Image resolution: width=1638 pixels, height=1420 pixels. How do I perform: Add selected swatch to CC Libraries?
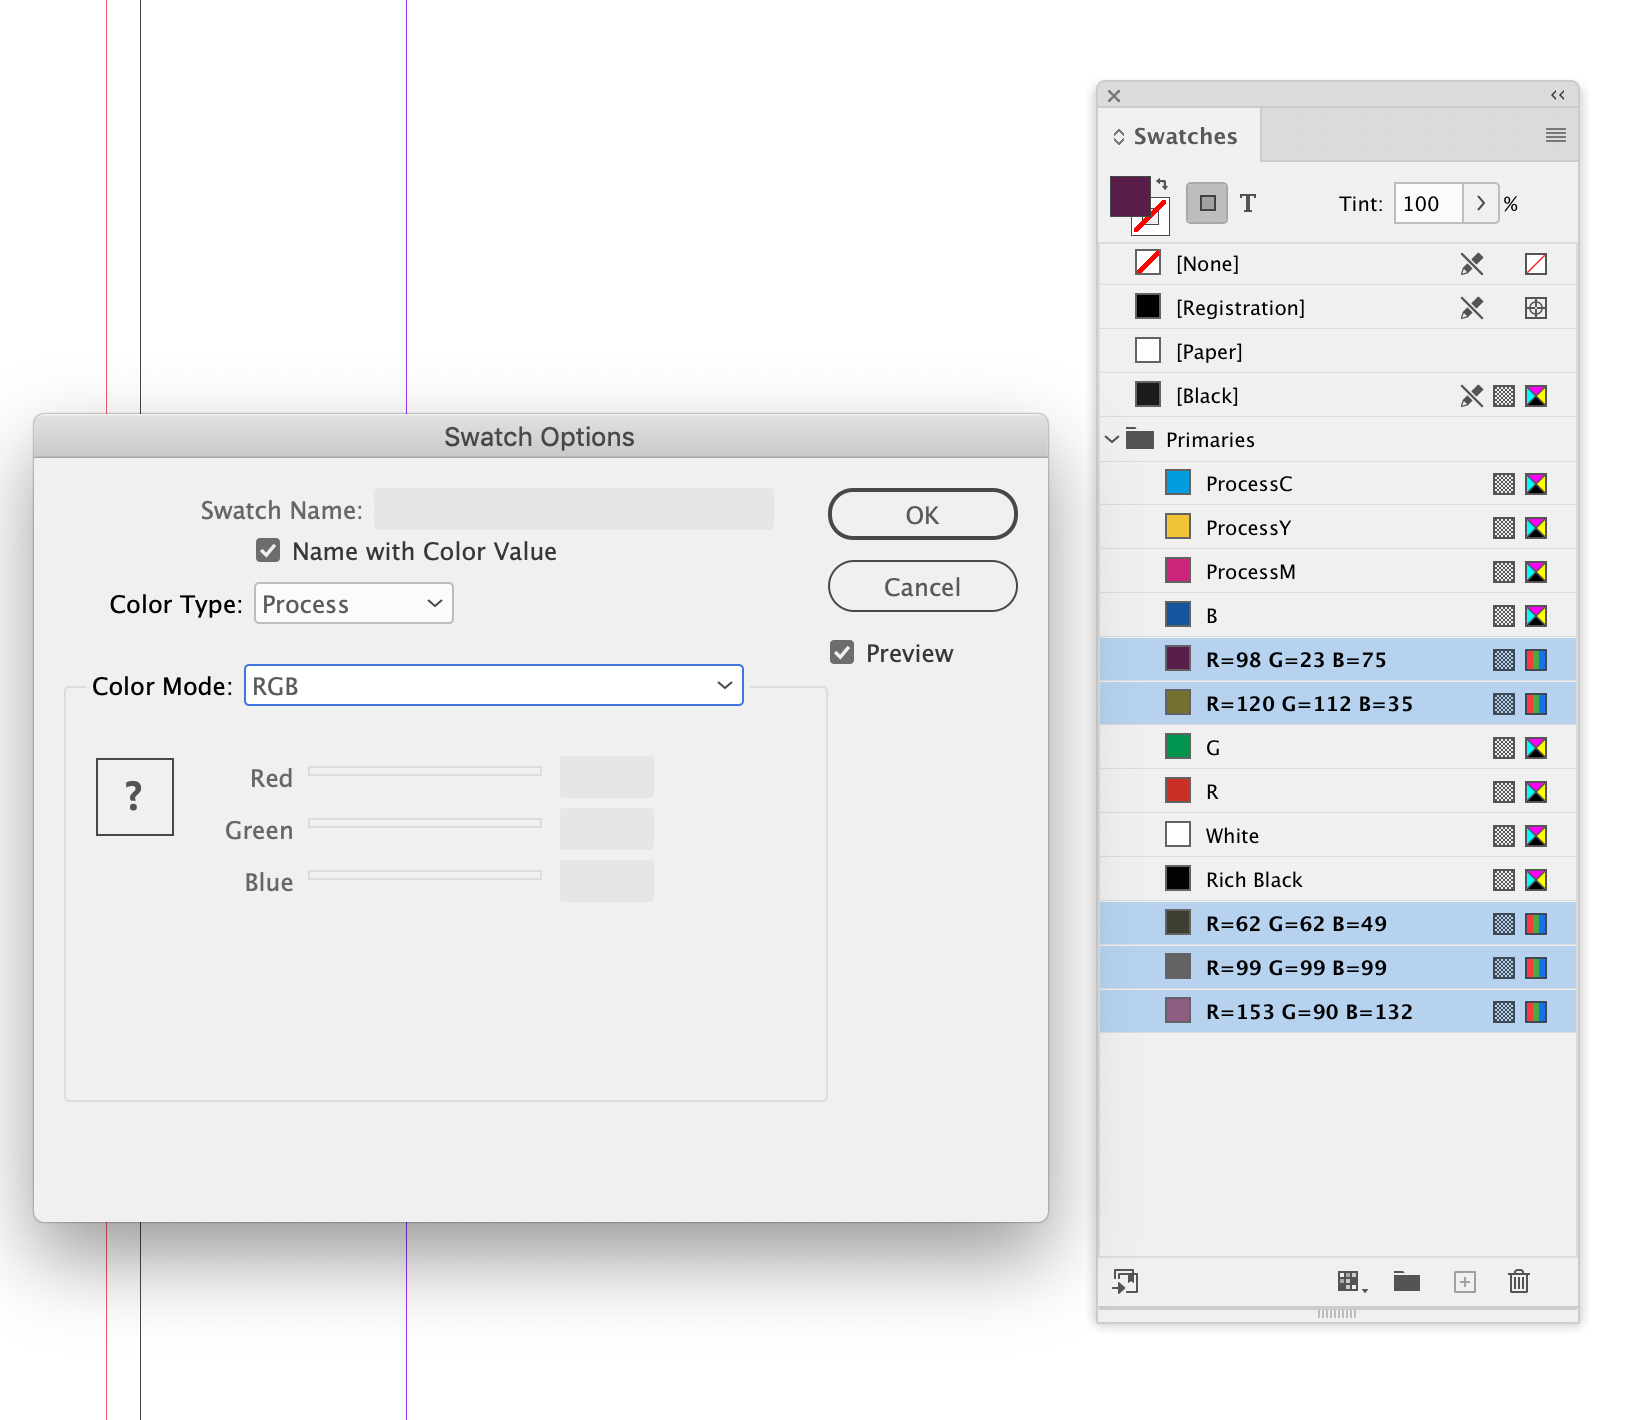coord(1126,1281)
